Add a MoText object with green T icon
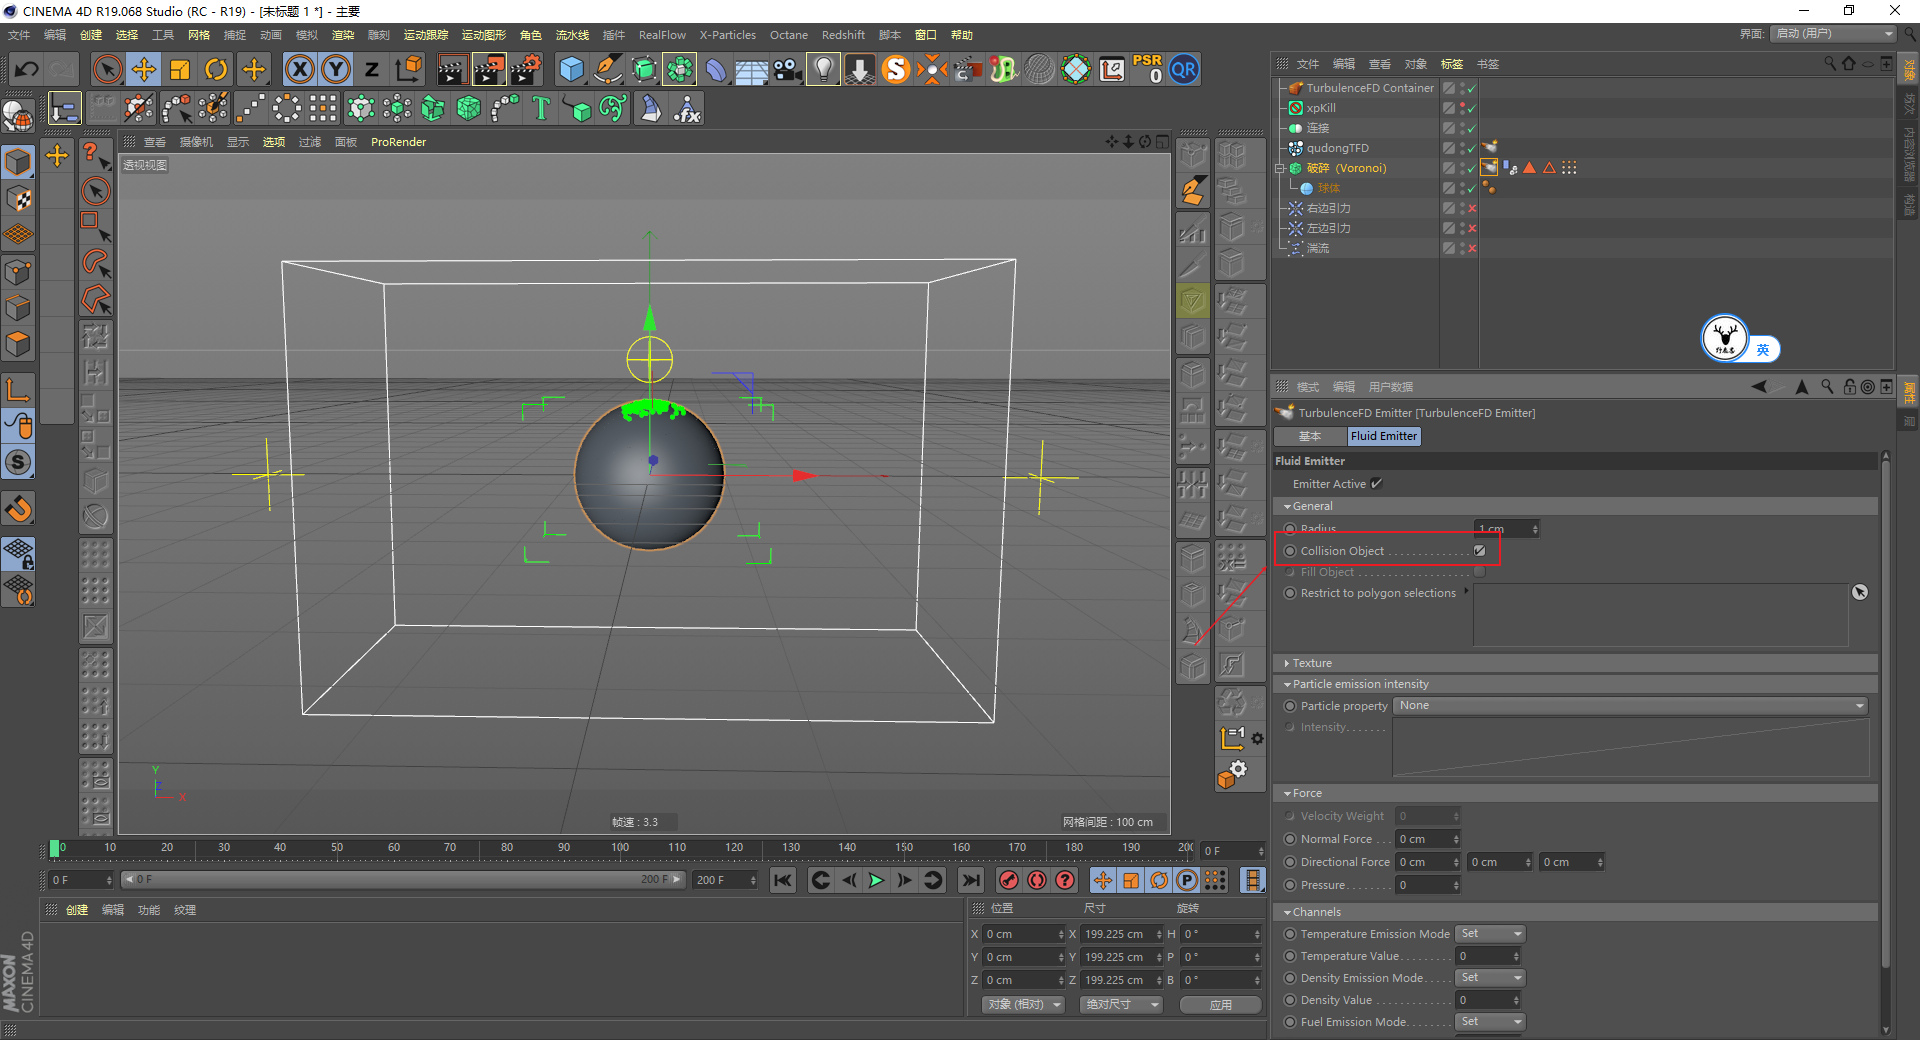Viewport: 1920px width, 1040px height. [x=541, y=108]
